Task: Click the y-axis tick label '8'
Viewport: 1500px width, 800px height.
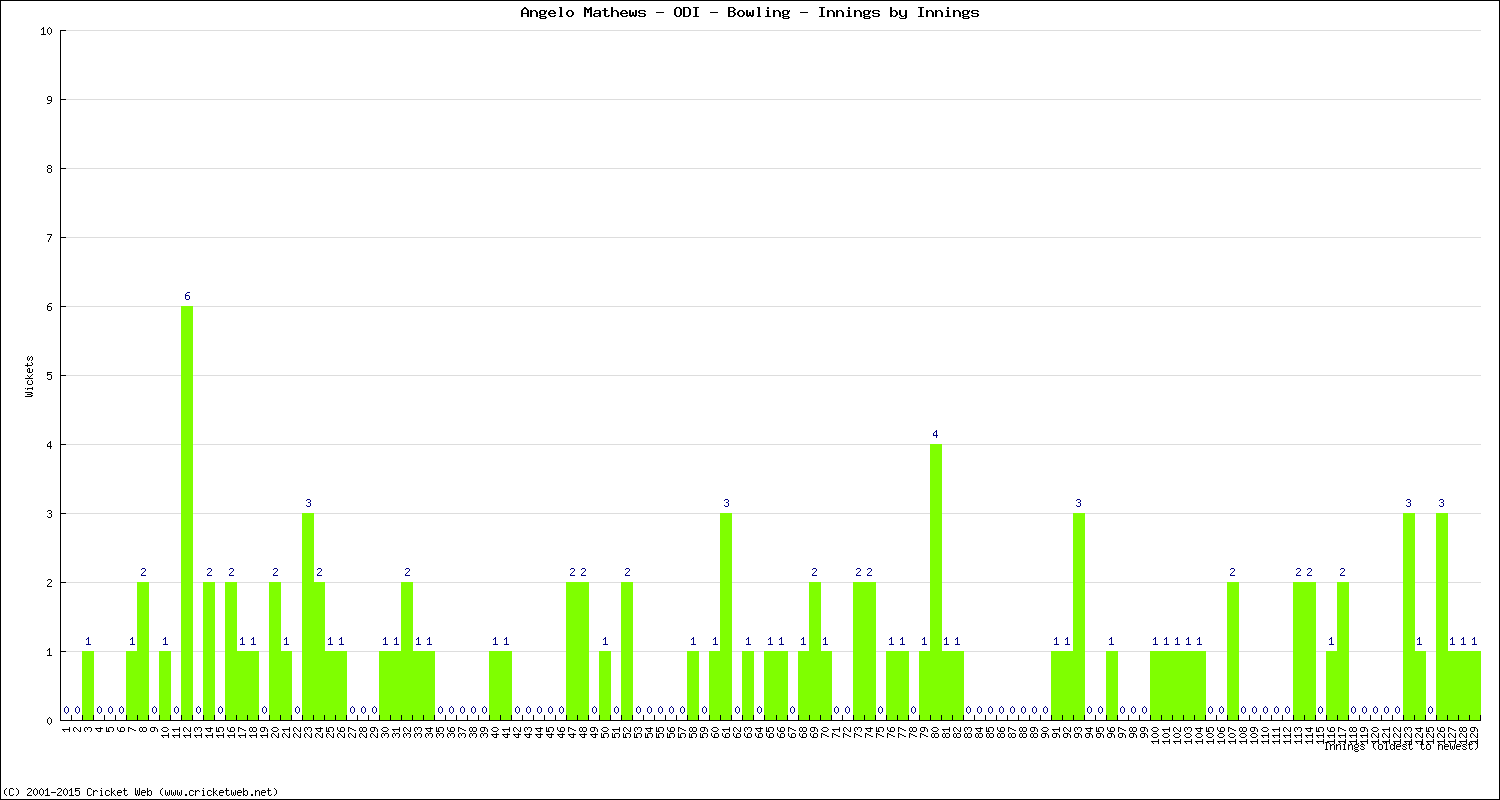Action: coord(49,169)
